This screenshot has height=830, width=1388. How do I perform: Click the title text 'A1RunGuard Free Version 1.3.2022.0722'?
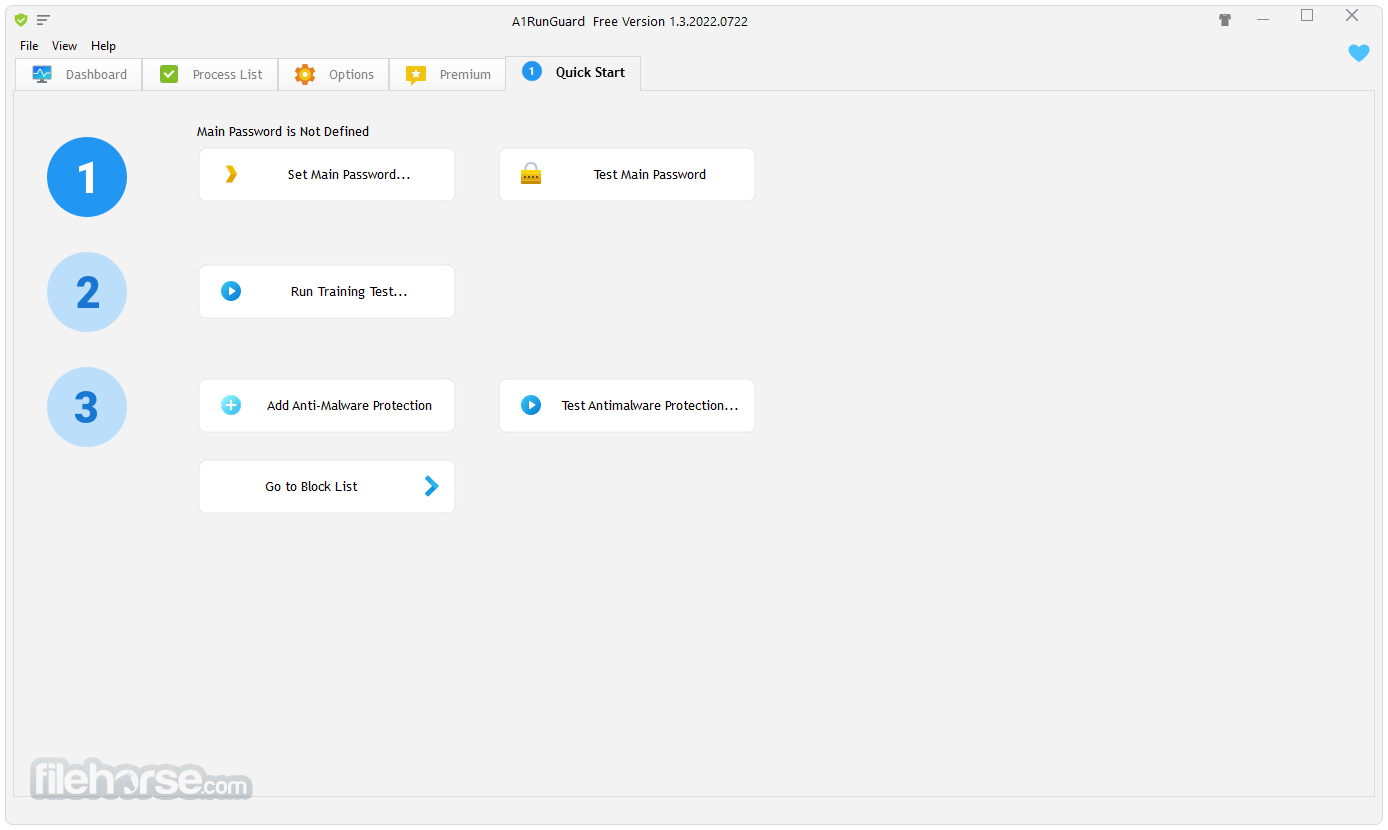click(x=630, y=21)
